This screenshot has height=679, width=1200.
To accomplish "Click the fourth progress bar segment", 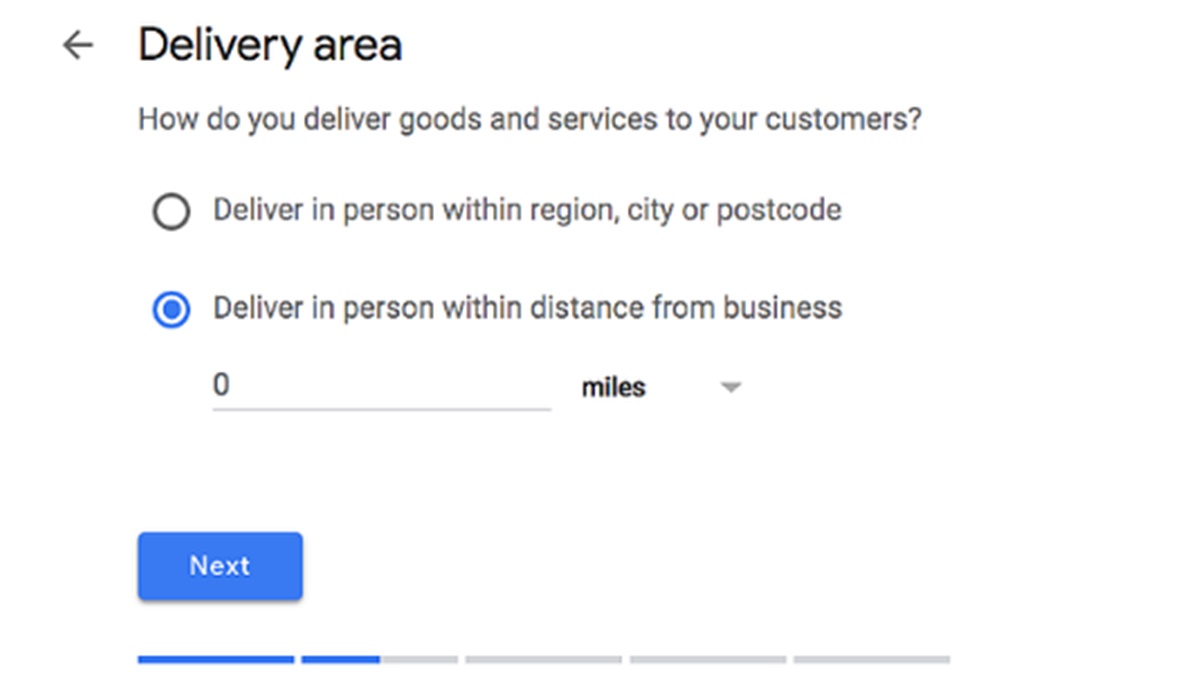I will coord(707,660).
